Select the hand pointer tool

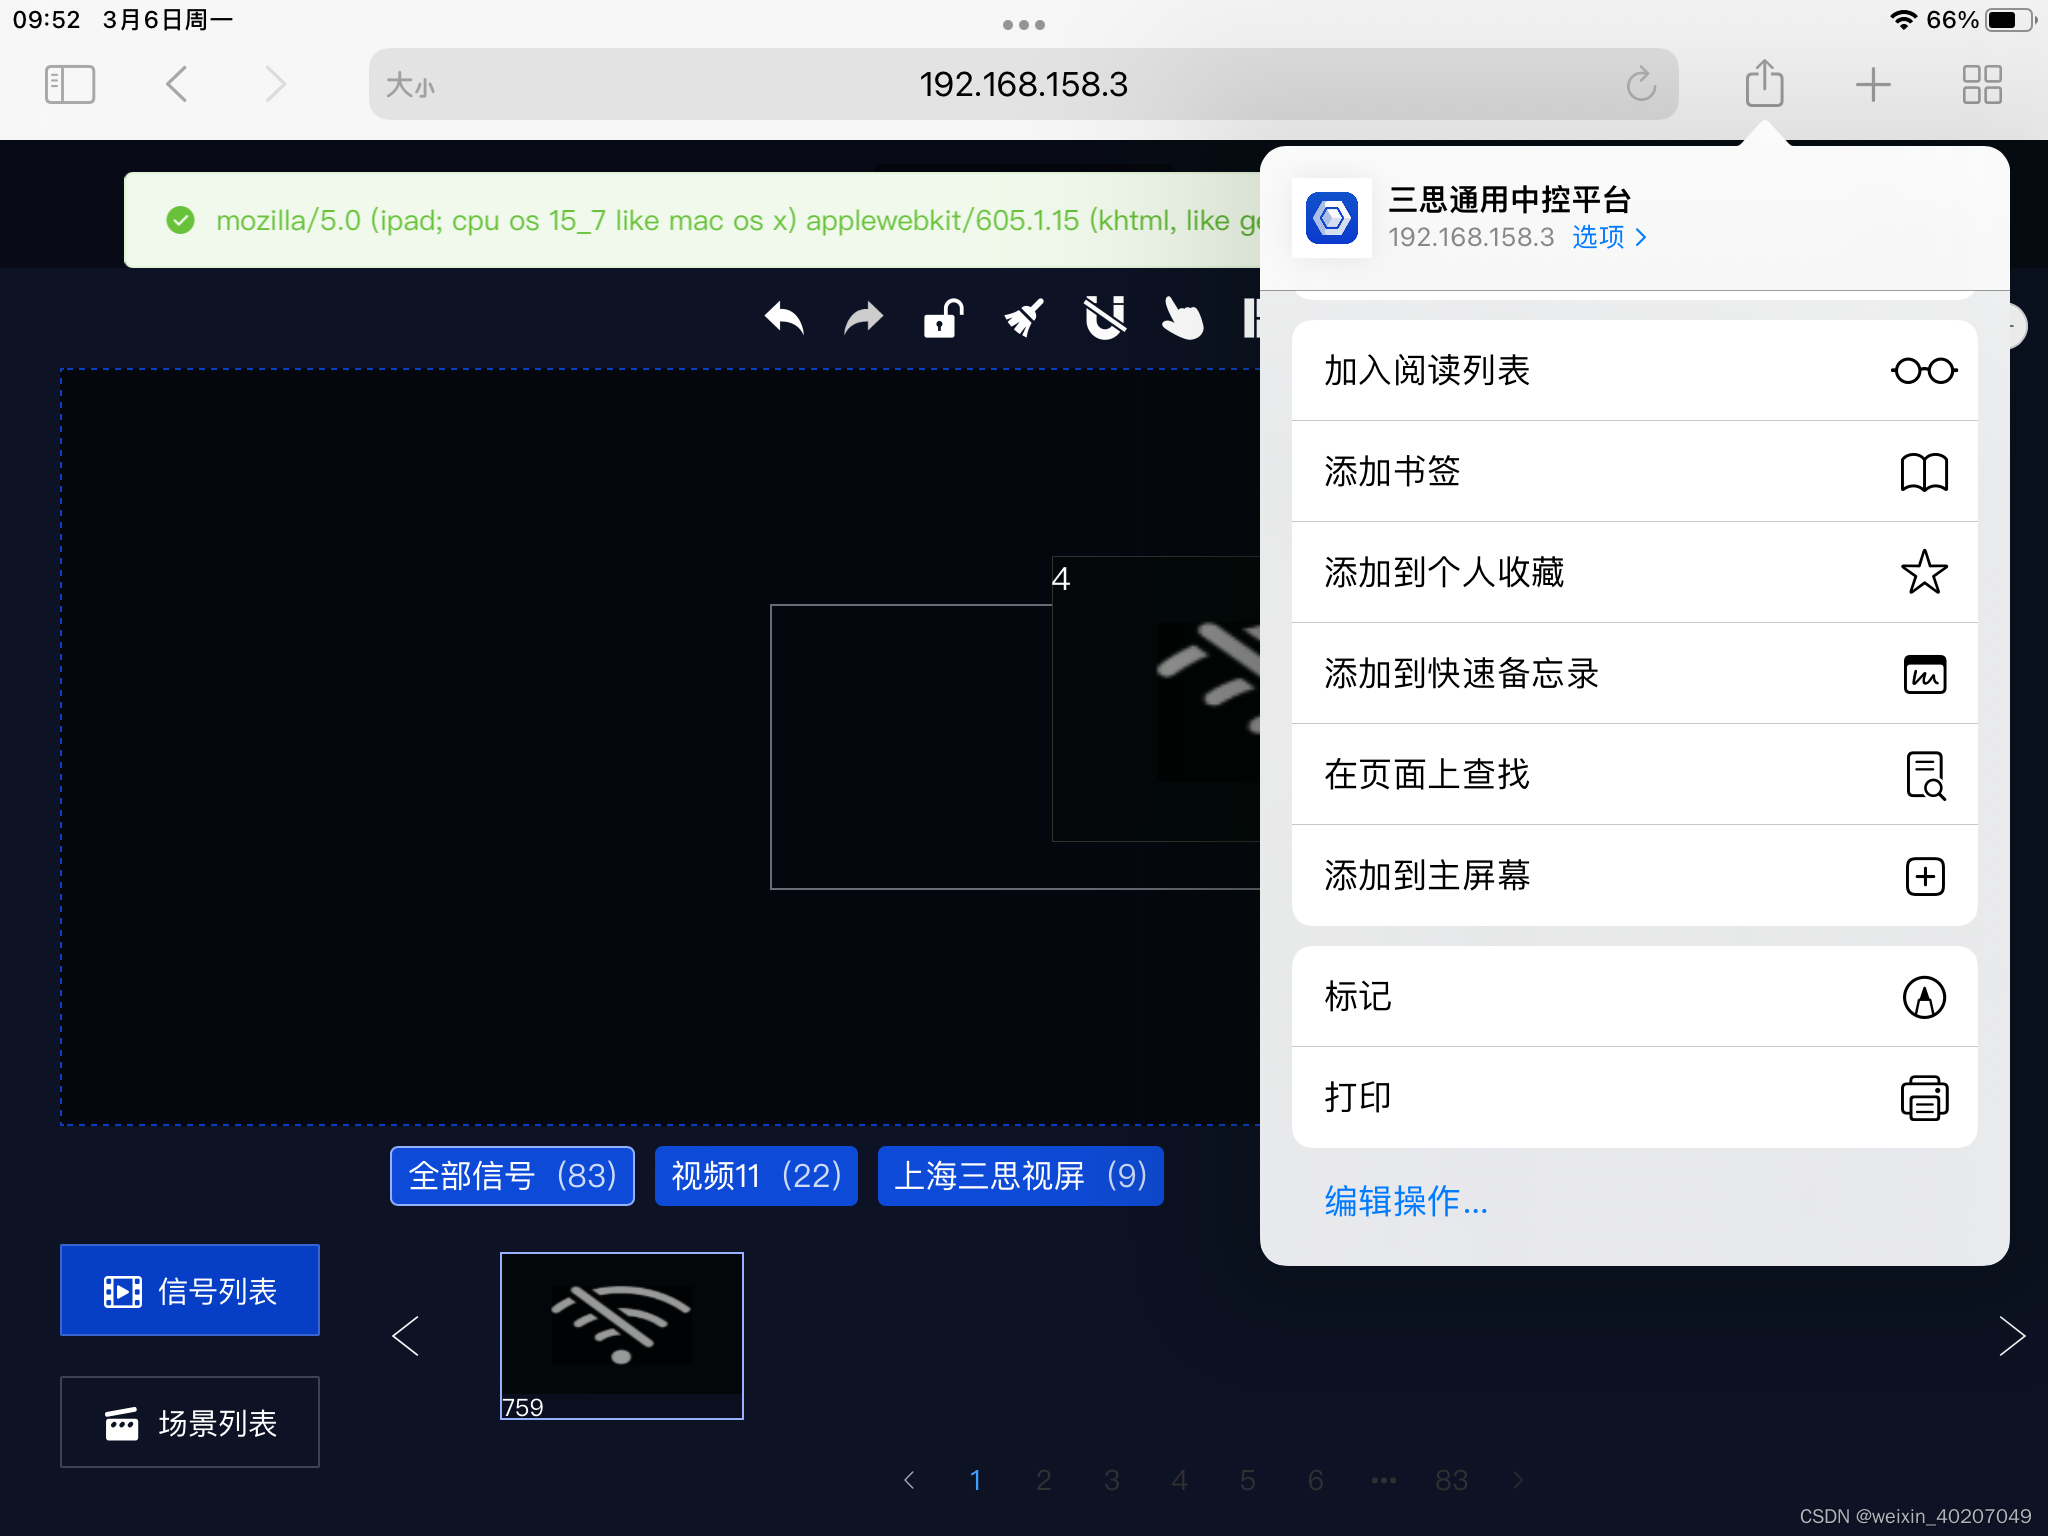(1183, 320)
